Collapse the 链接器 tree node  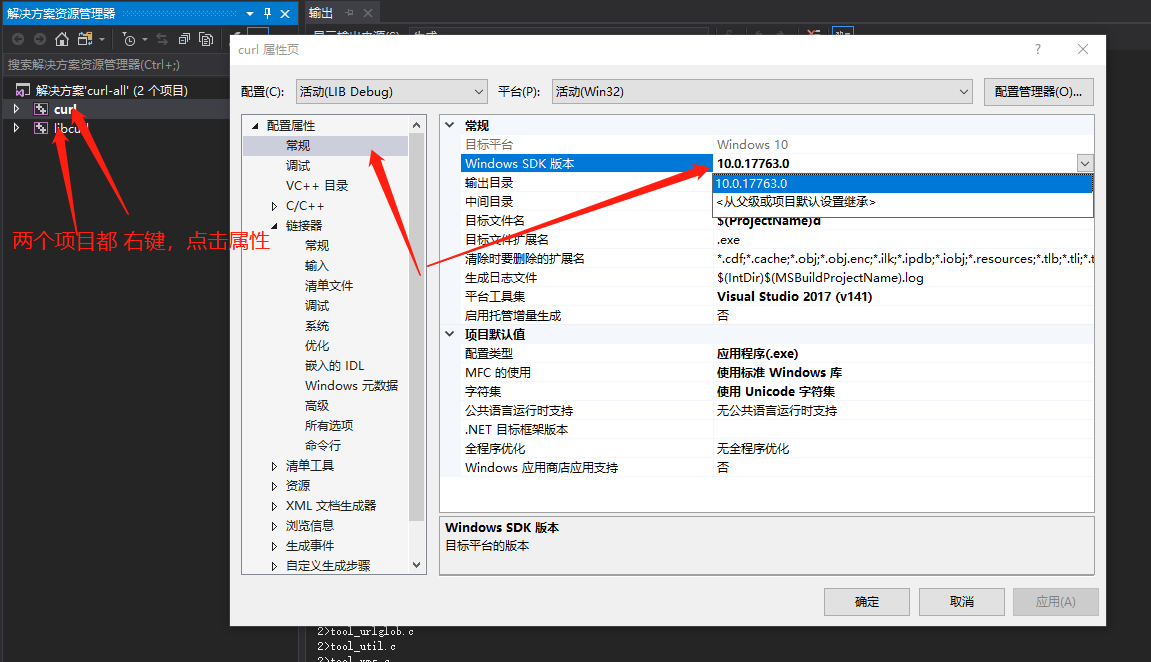click(274, 226)
